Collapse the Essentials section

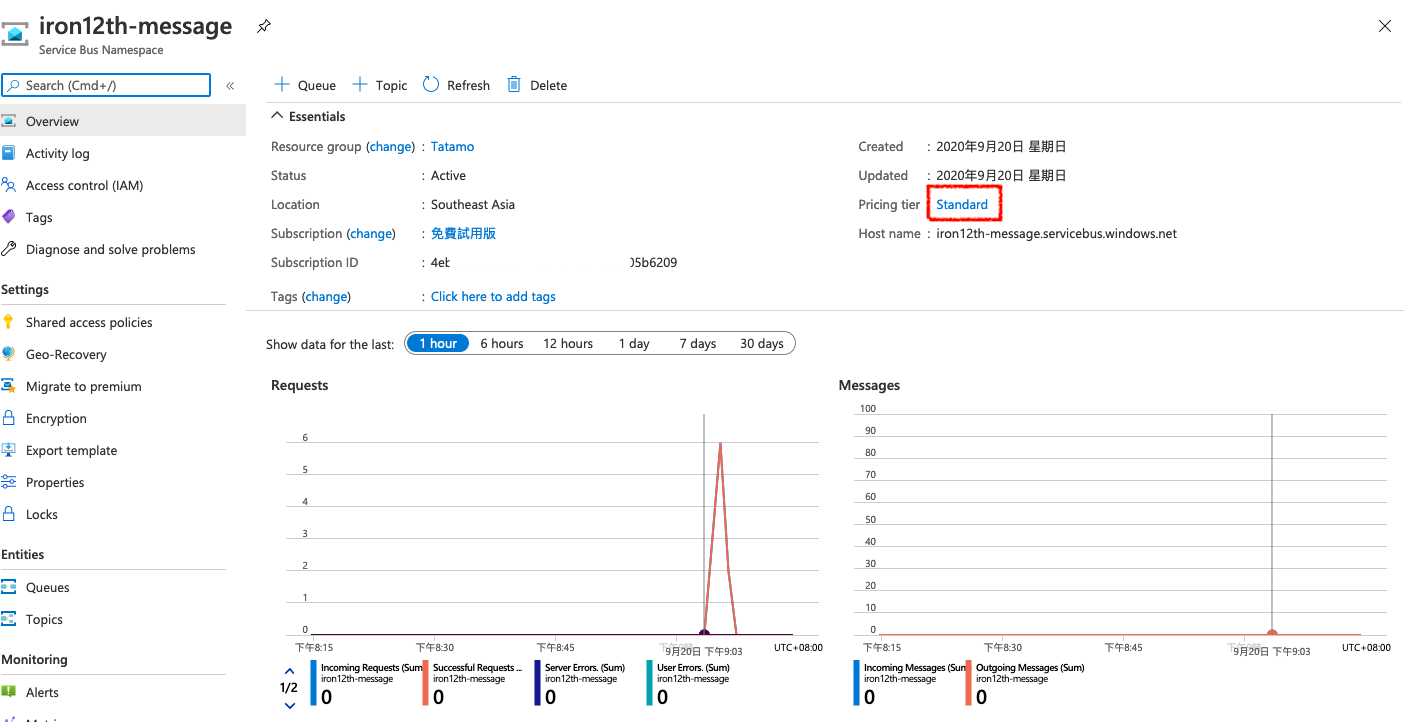point(308,116)
